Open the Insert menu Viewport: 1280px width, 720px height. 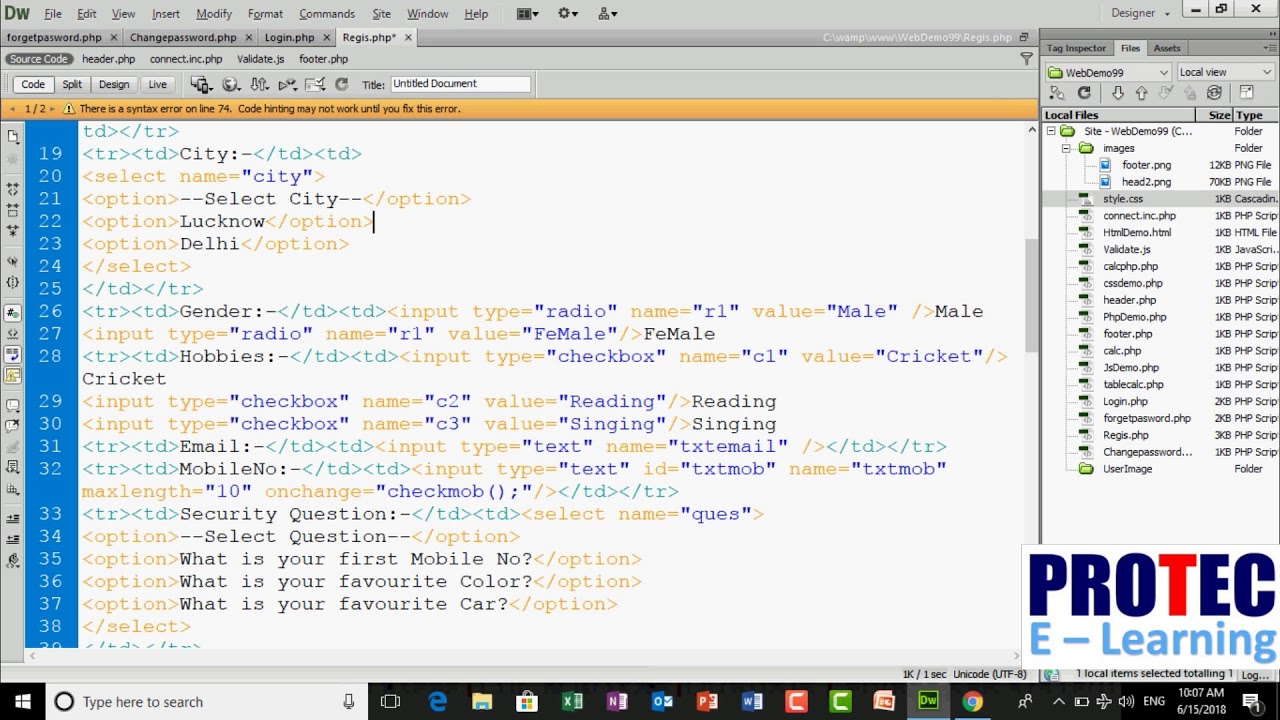166,14
